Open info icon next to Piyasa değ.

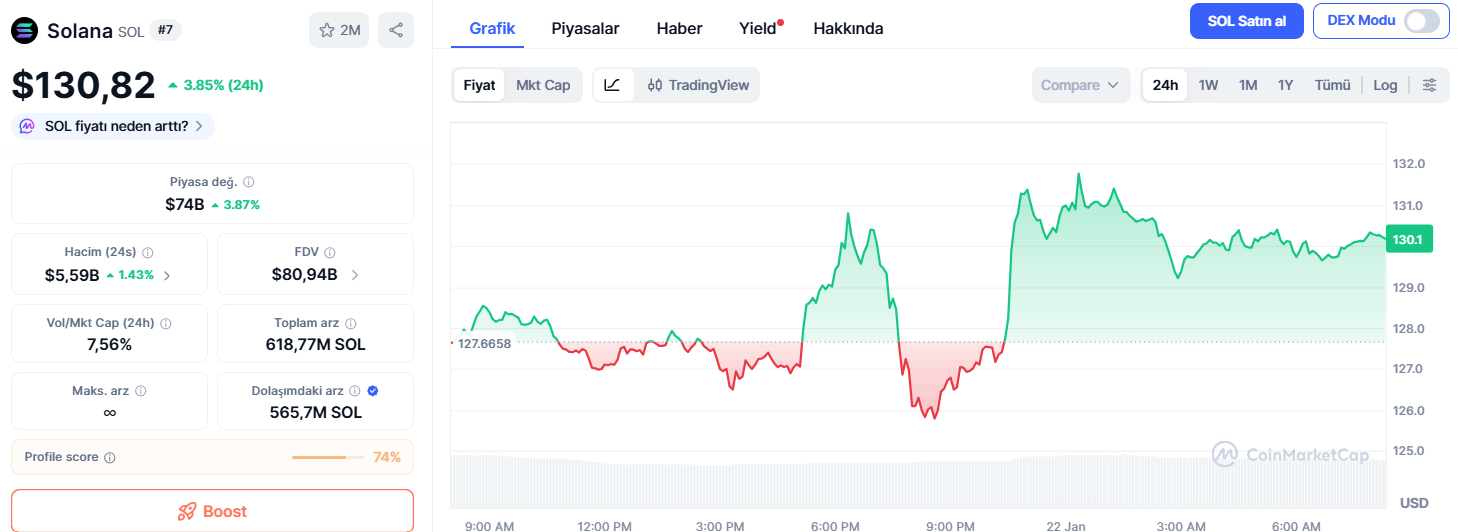click(x=249, y=182)
